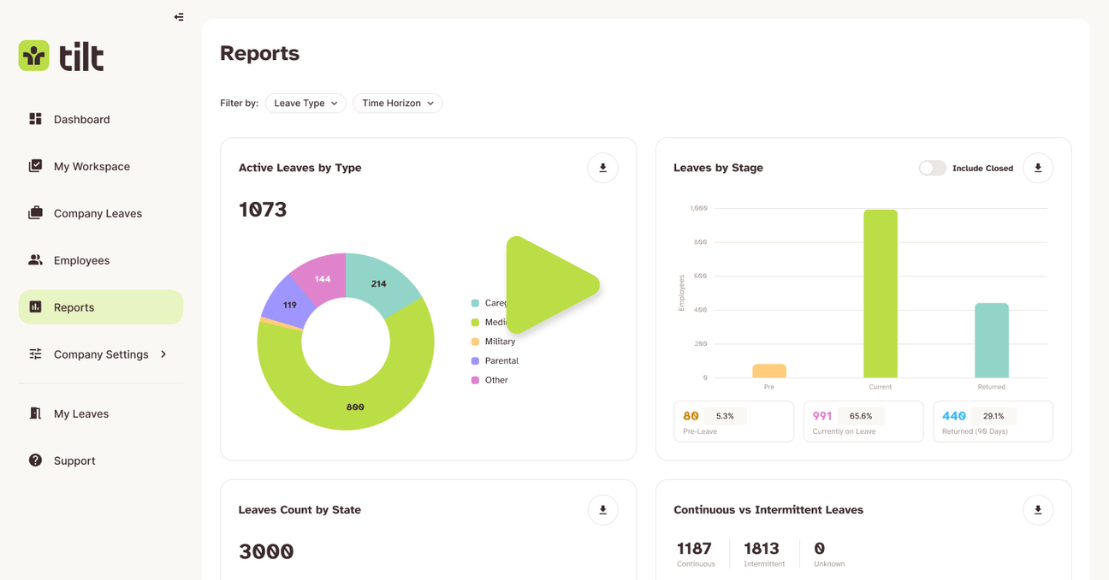The width and height of the screenshot is (1109, 580).
Task: Click the 1073 active leaves total
Action: tap(262, 209)
